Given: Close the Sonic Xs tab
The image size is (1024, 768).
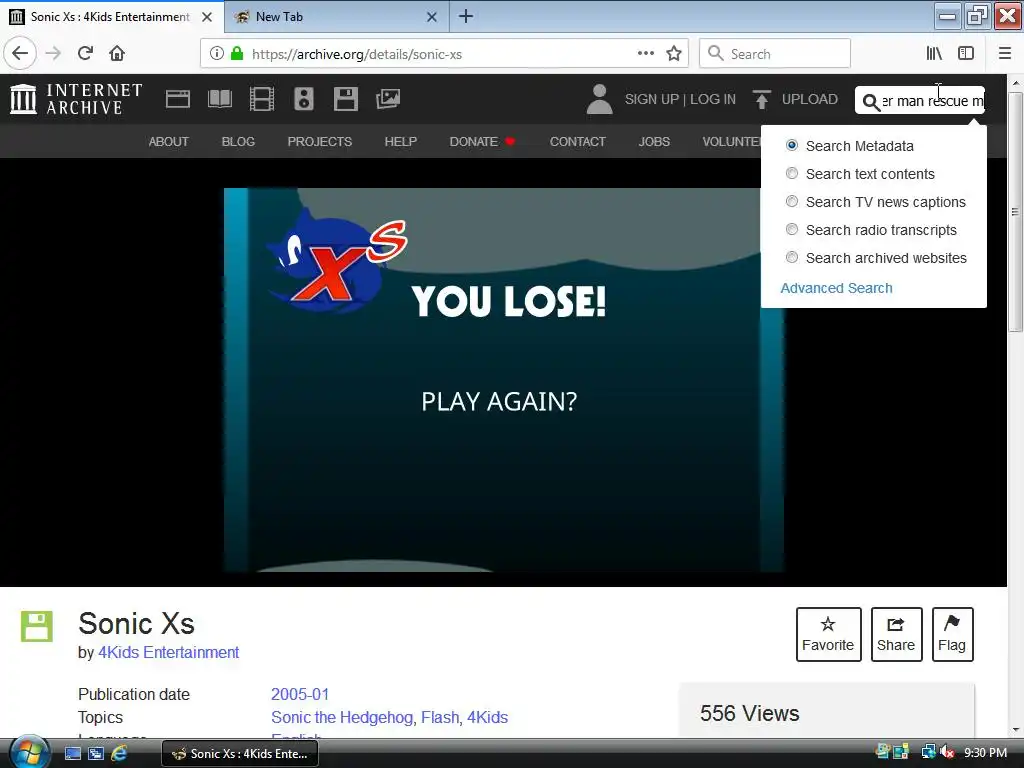Looking at the screenshot, I should pos(207,17).
